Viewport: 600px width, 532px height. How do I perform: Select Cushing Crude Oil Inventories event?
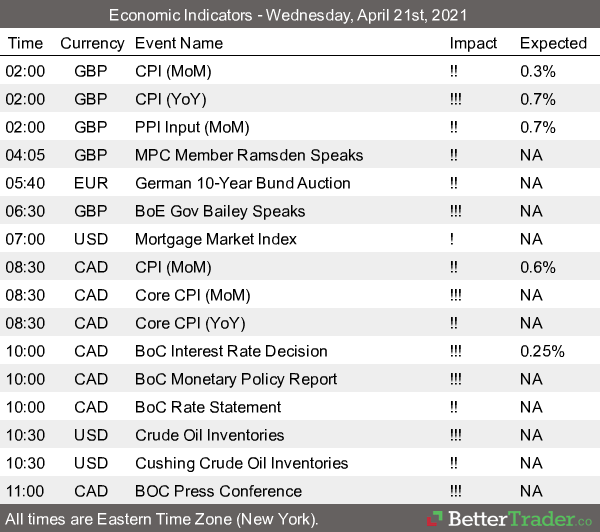241,463
